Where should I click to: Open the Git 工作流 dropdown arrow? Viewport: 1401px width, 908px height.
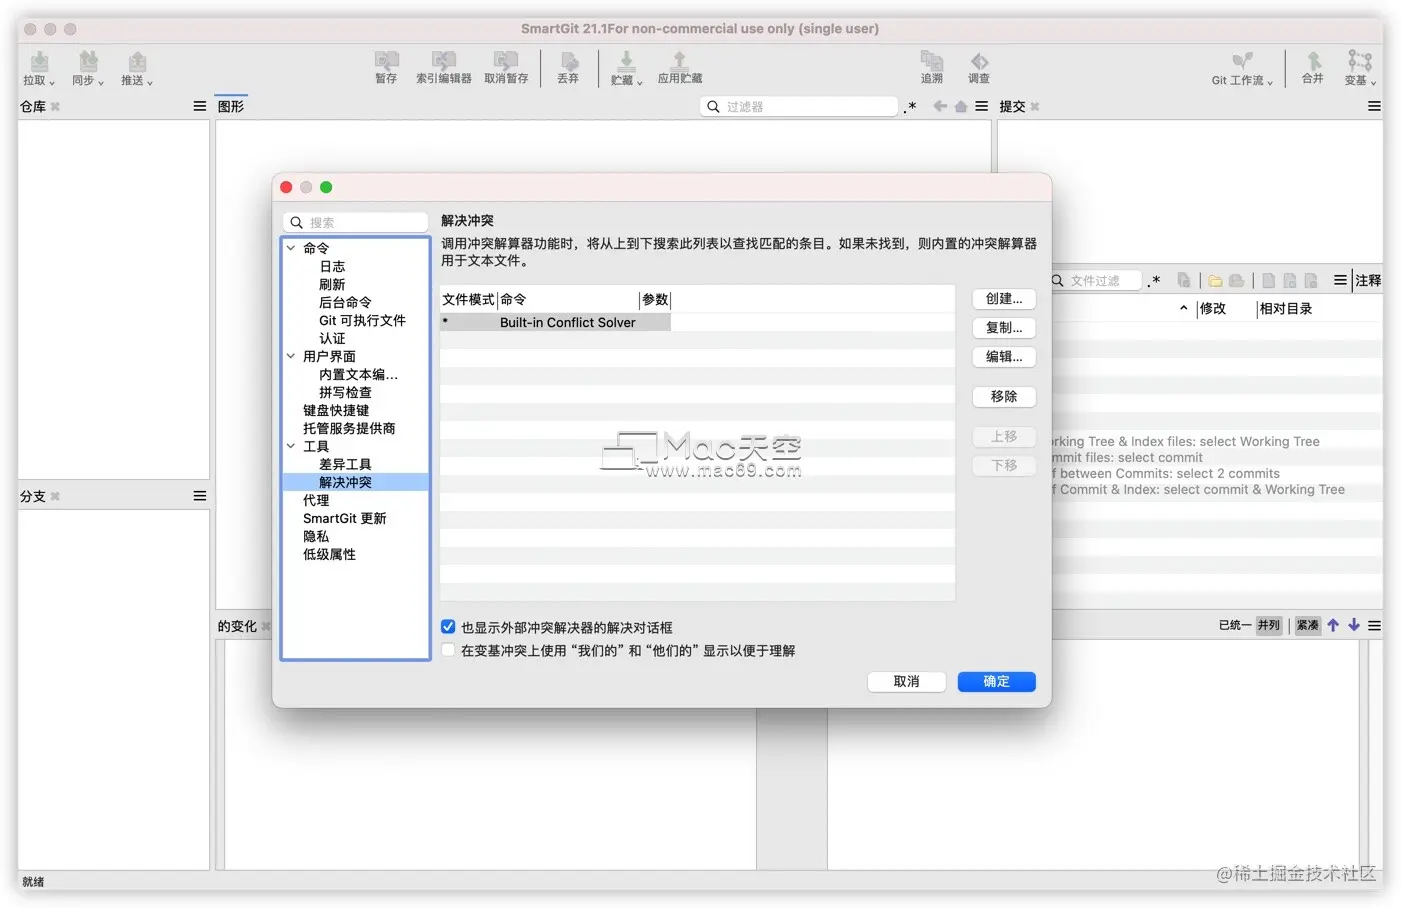click(1270, 83)
